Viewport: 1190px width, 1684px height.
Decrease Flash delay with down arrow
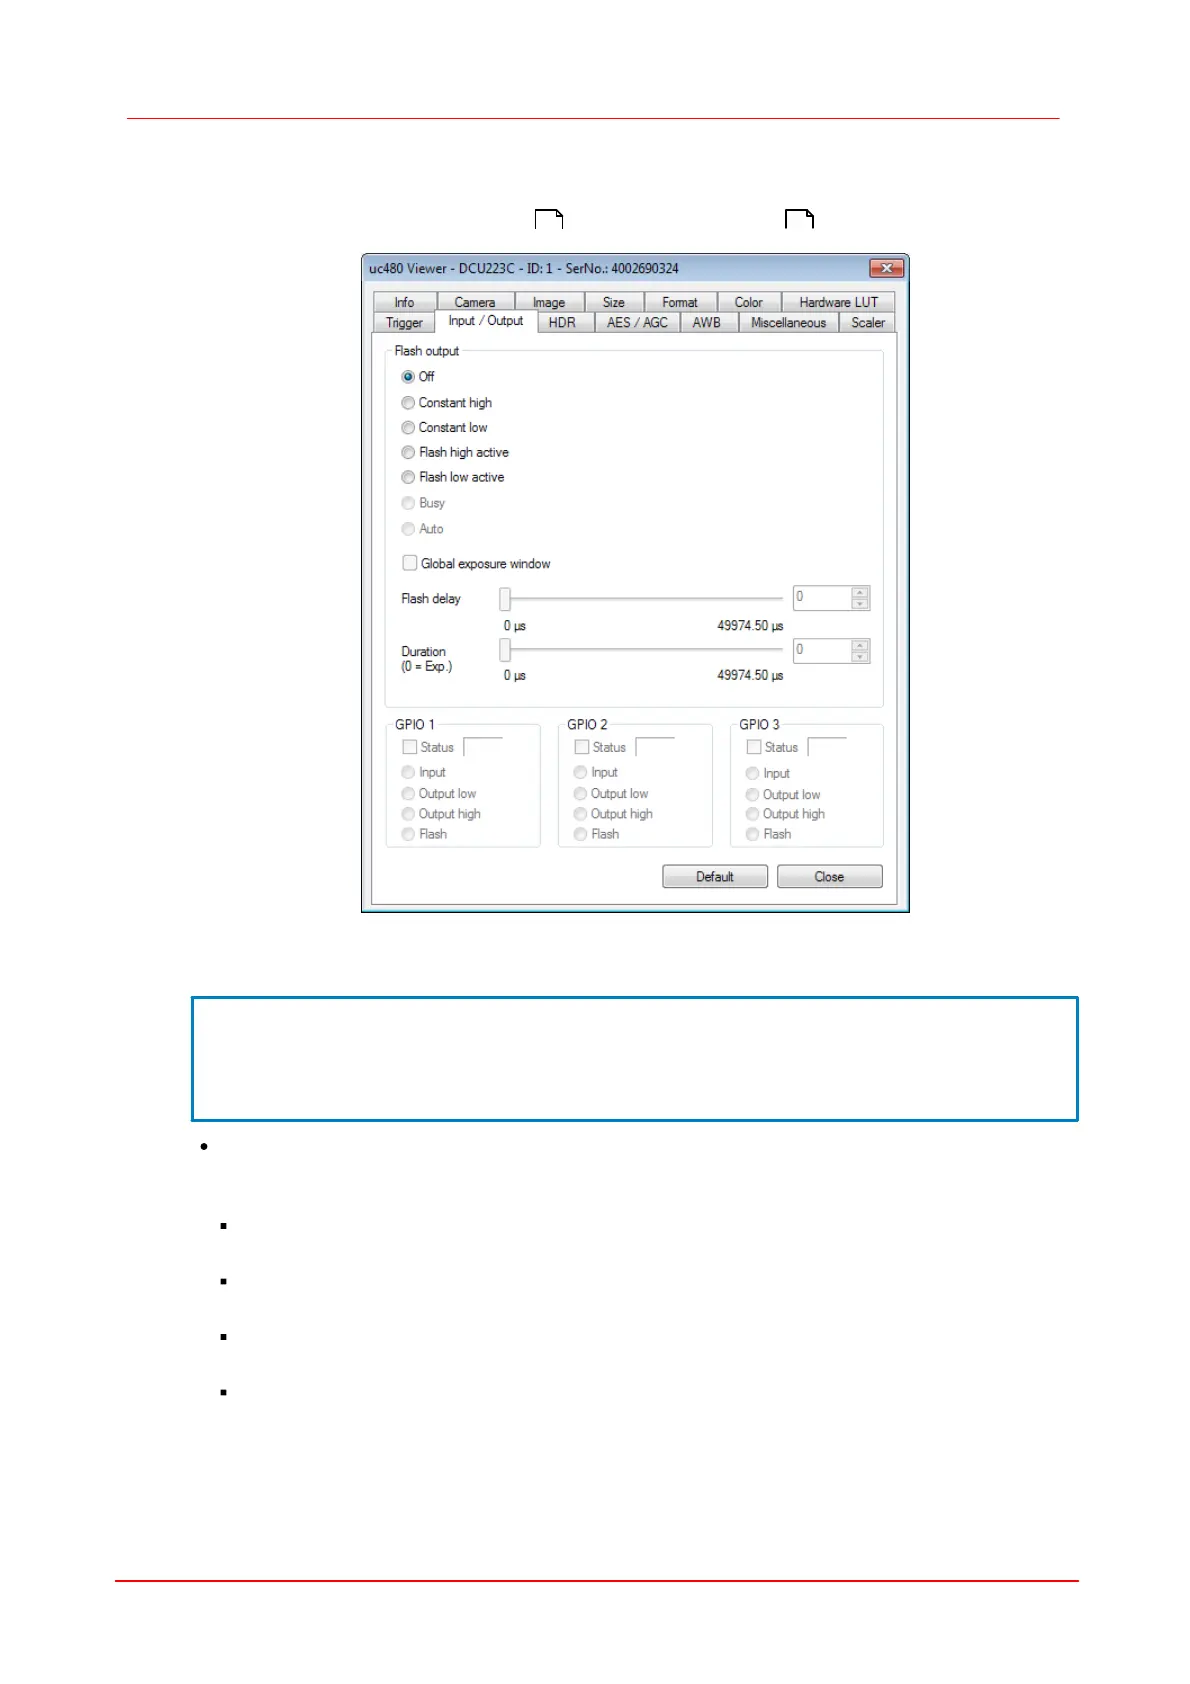[x=860, y=604]
